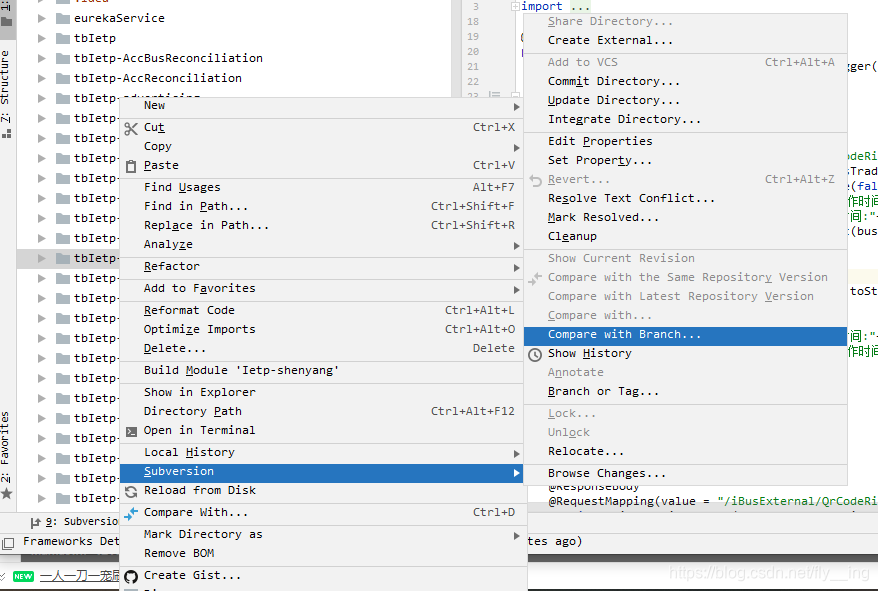The width and height of the screenshot is (878, 591).
Task: Choose Build Module 'Ietp-shenyang'
Action: (x=321, y=371)
